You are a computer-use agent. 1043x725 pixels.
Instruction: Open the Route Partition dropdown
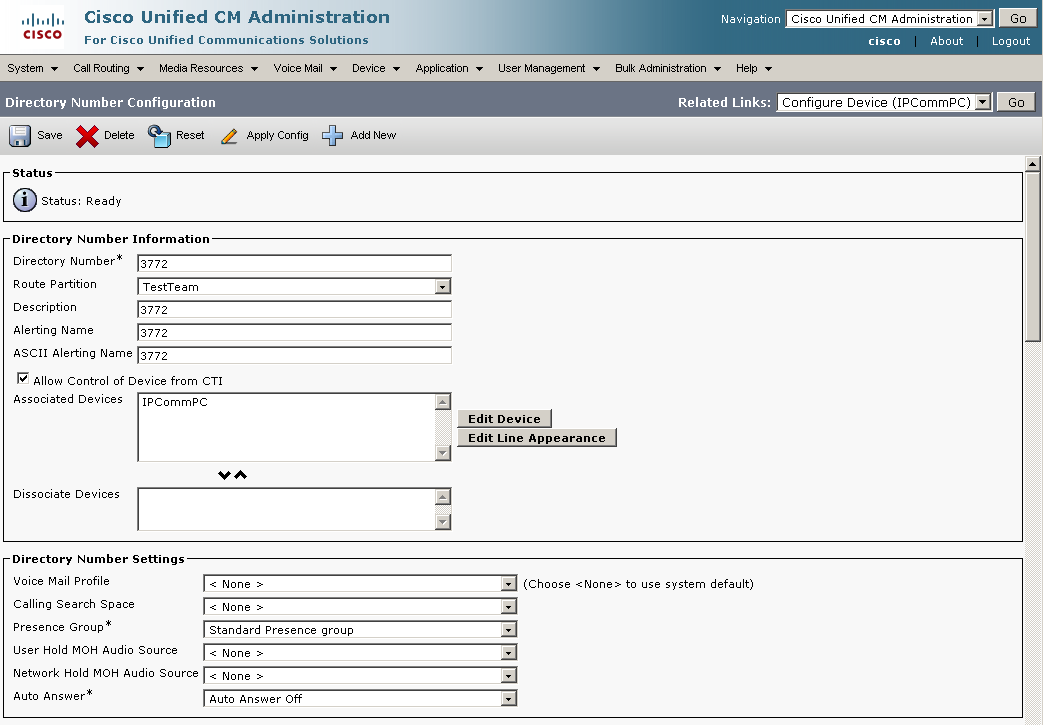click(442, 287)
